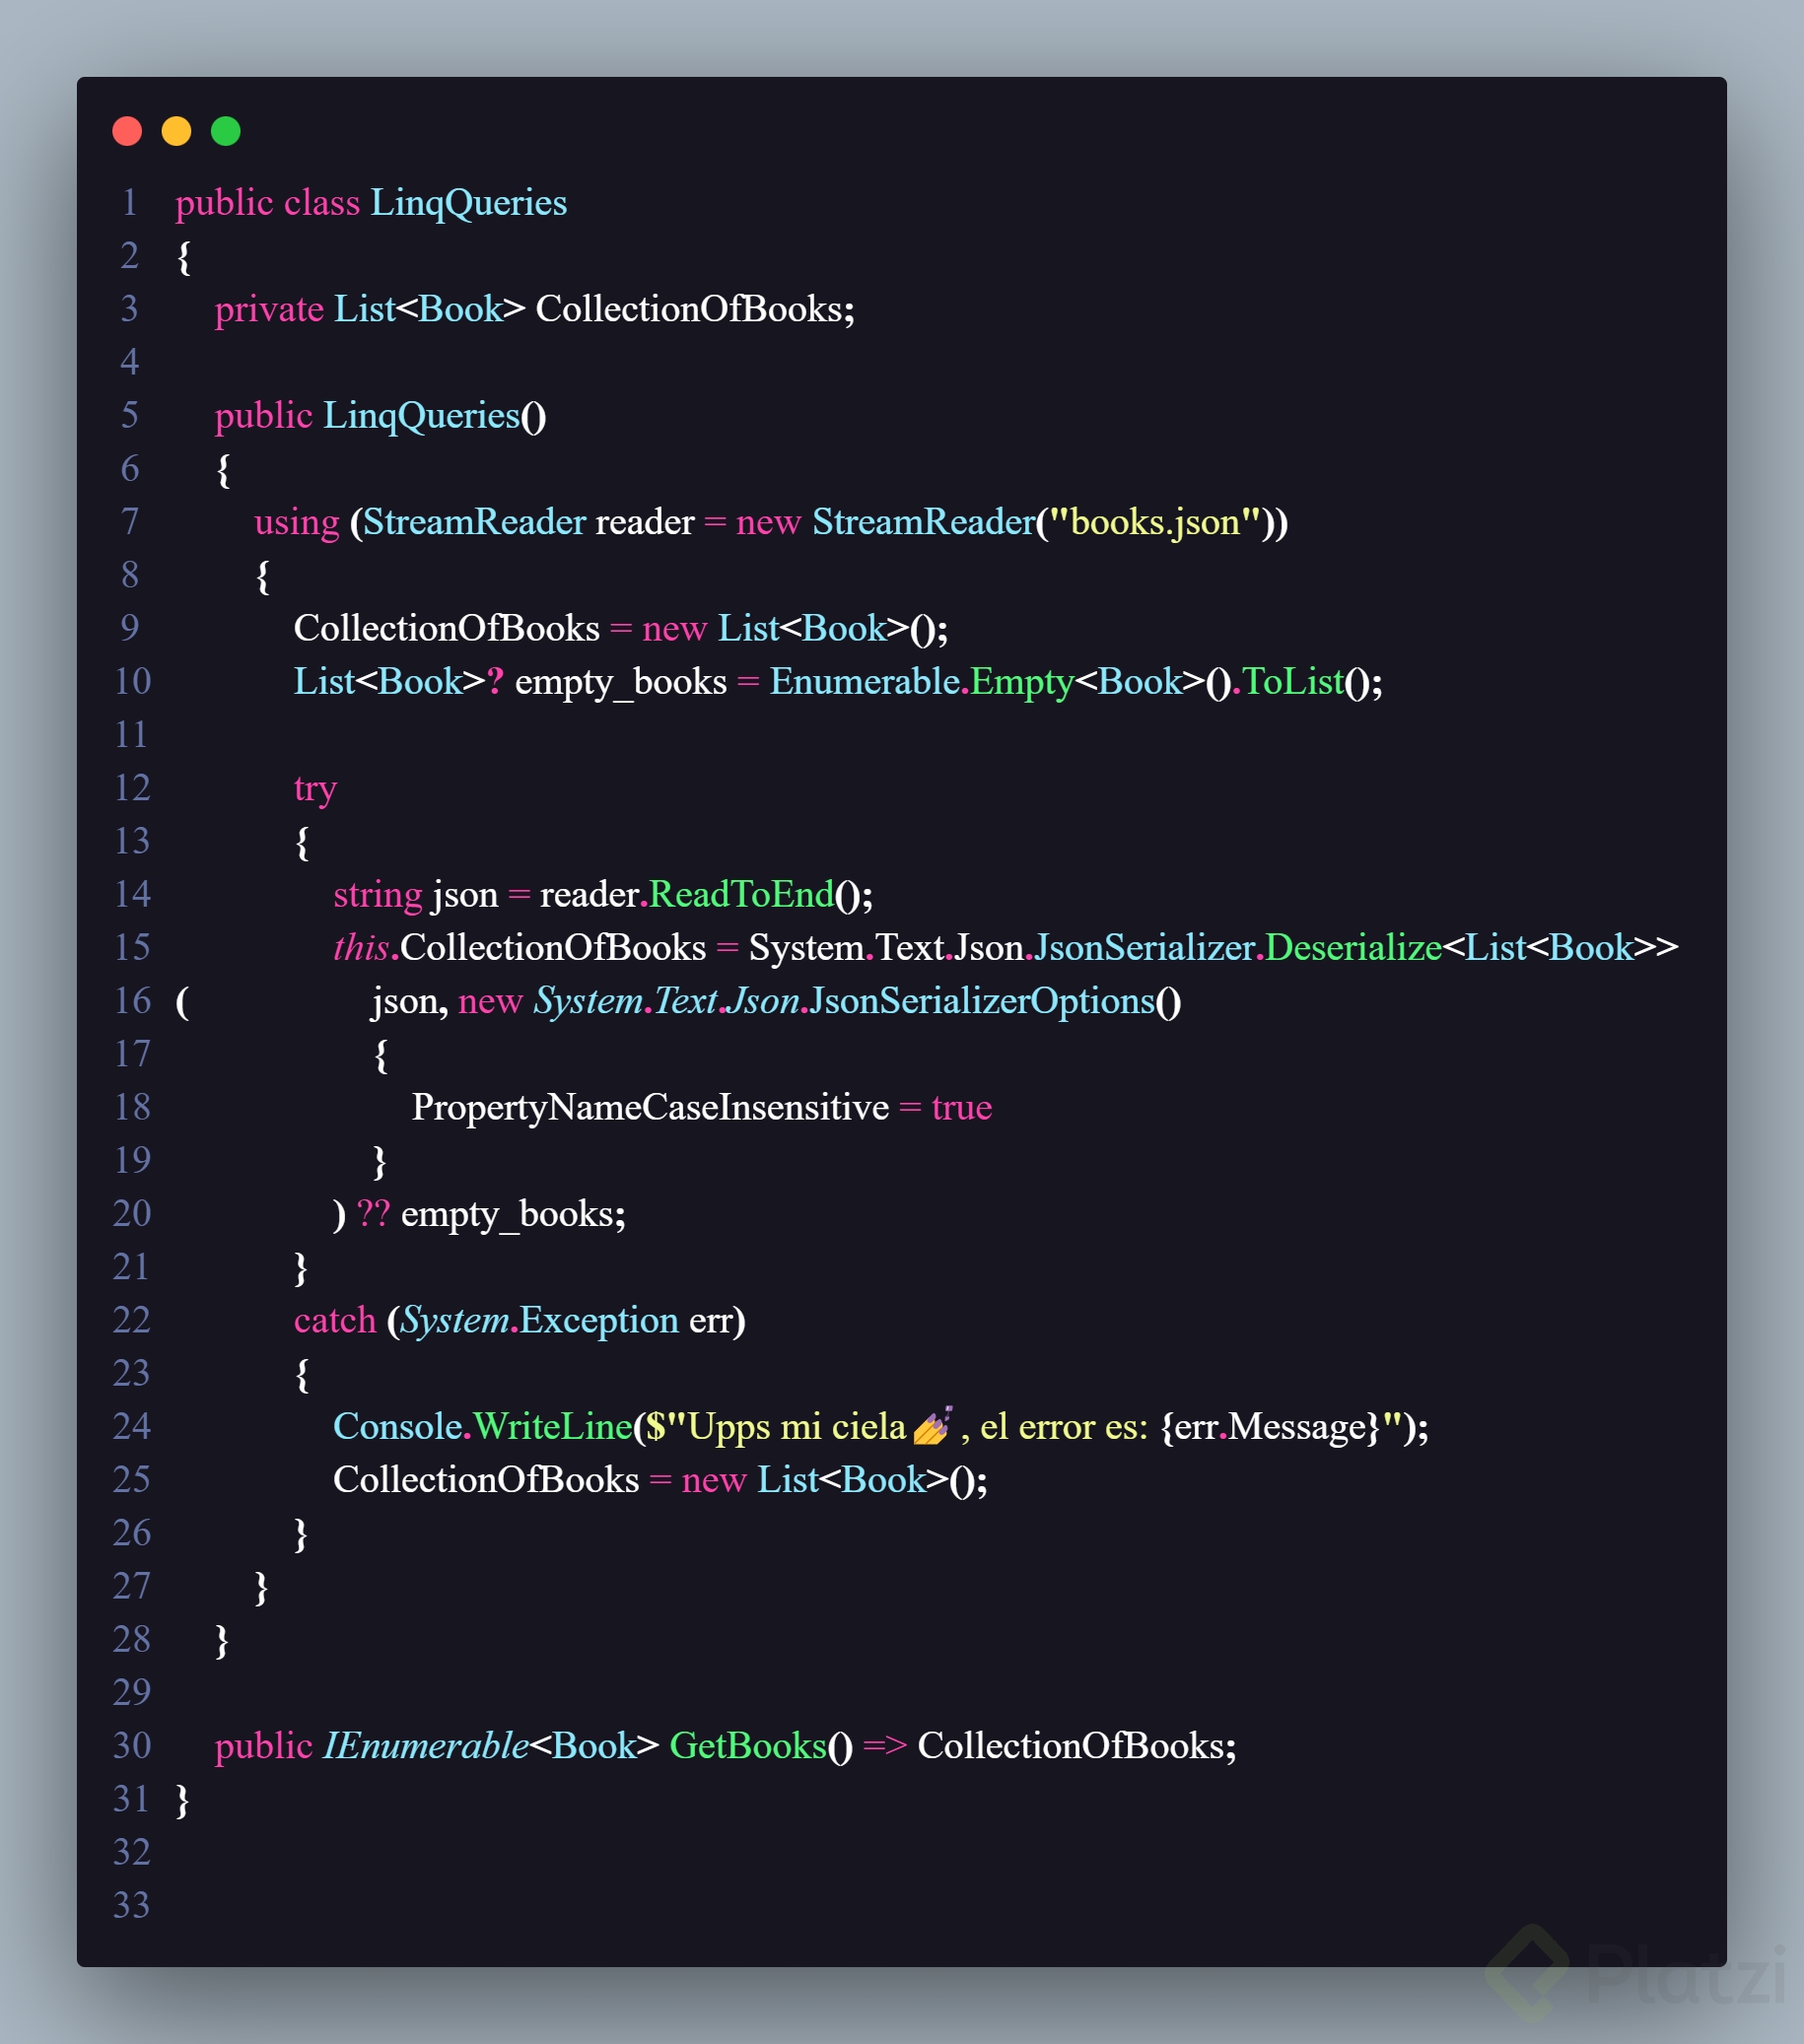
Task: Click "PropertyNameCaseInsensitive" property
Action: [x=650, y=1108]
